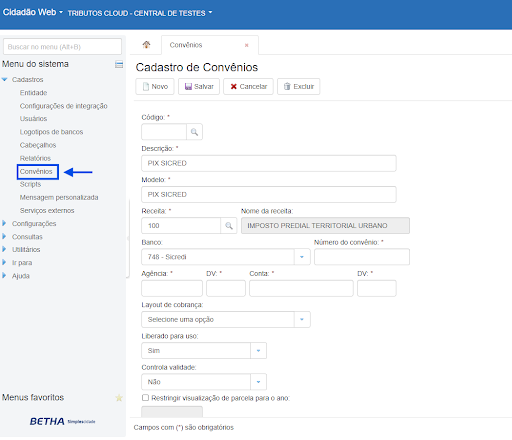Click the Salvar floppy disk button
This screenshot has width=512, height=440.
pos(199,87)
